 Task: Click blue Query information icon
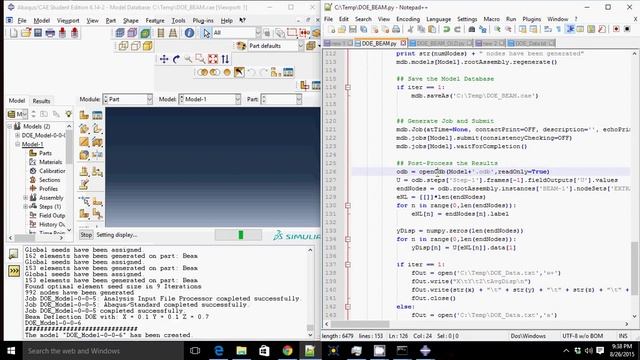189,33
